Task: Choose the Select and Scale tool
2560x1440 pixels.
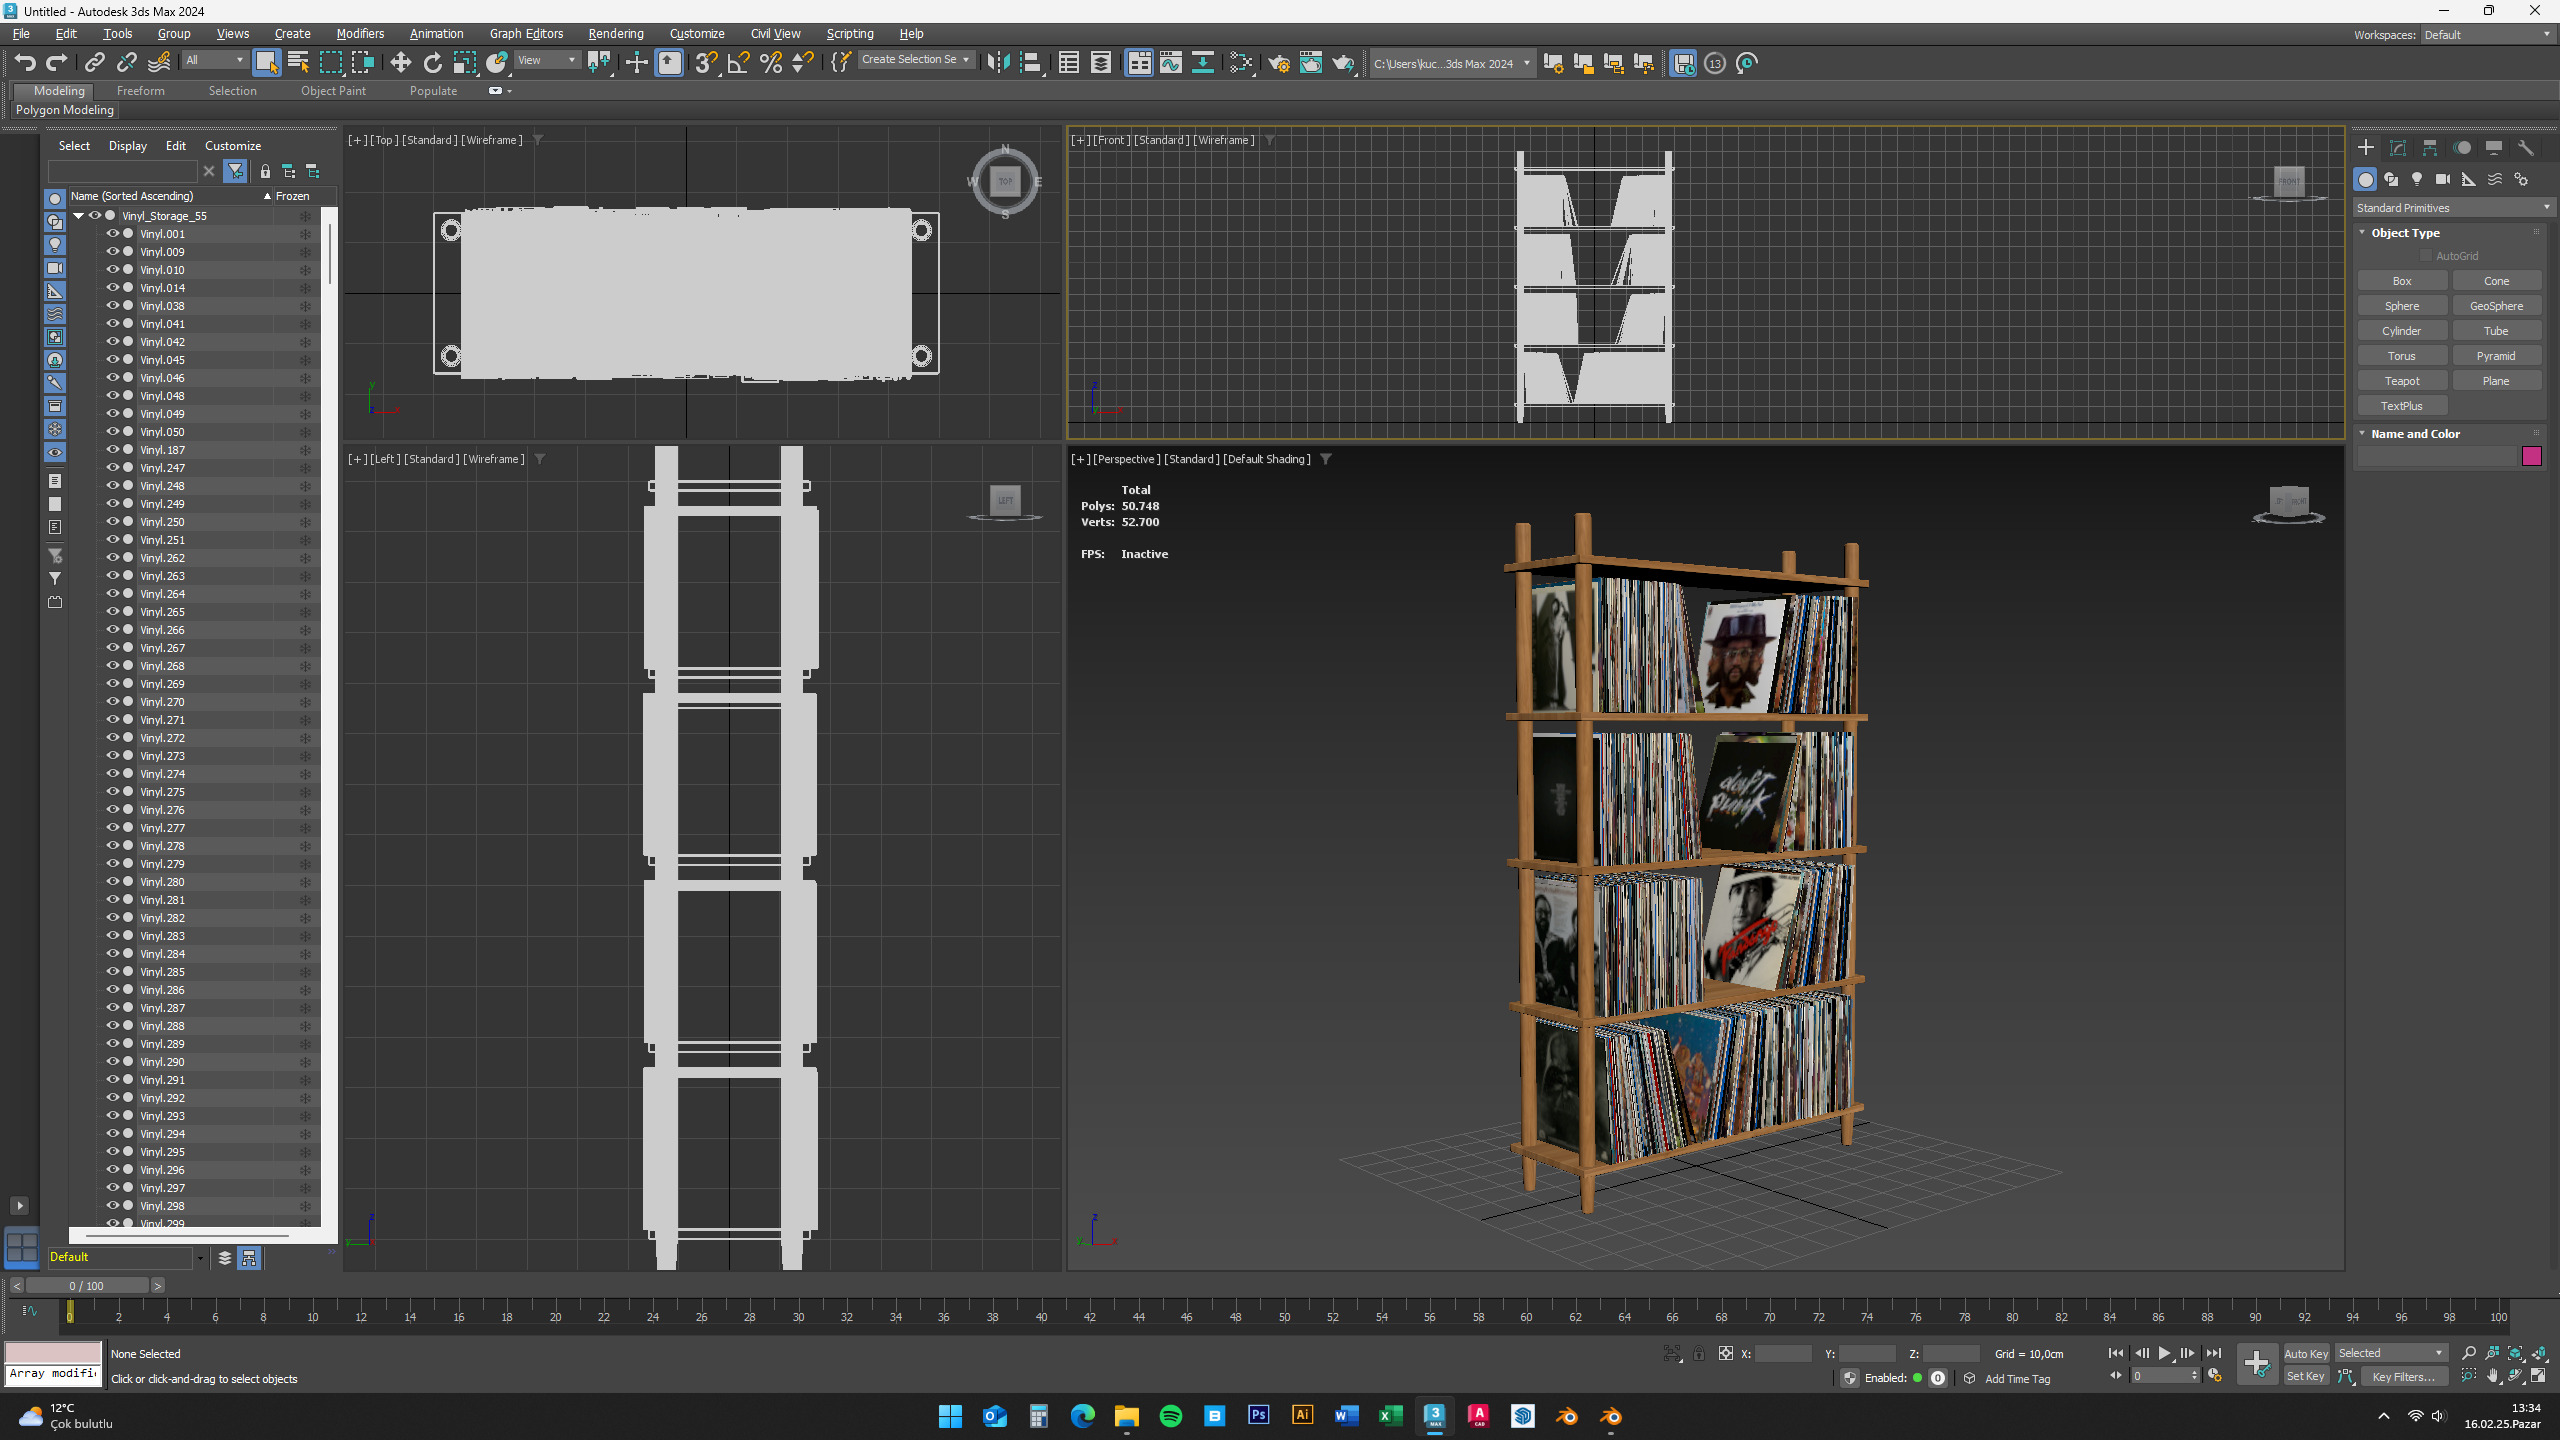Action: pos(465,63)
